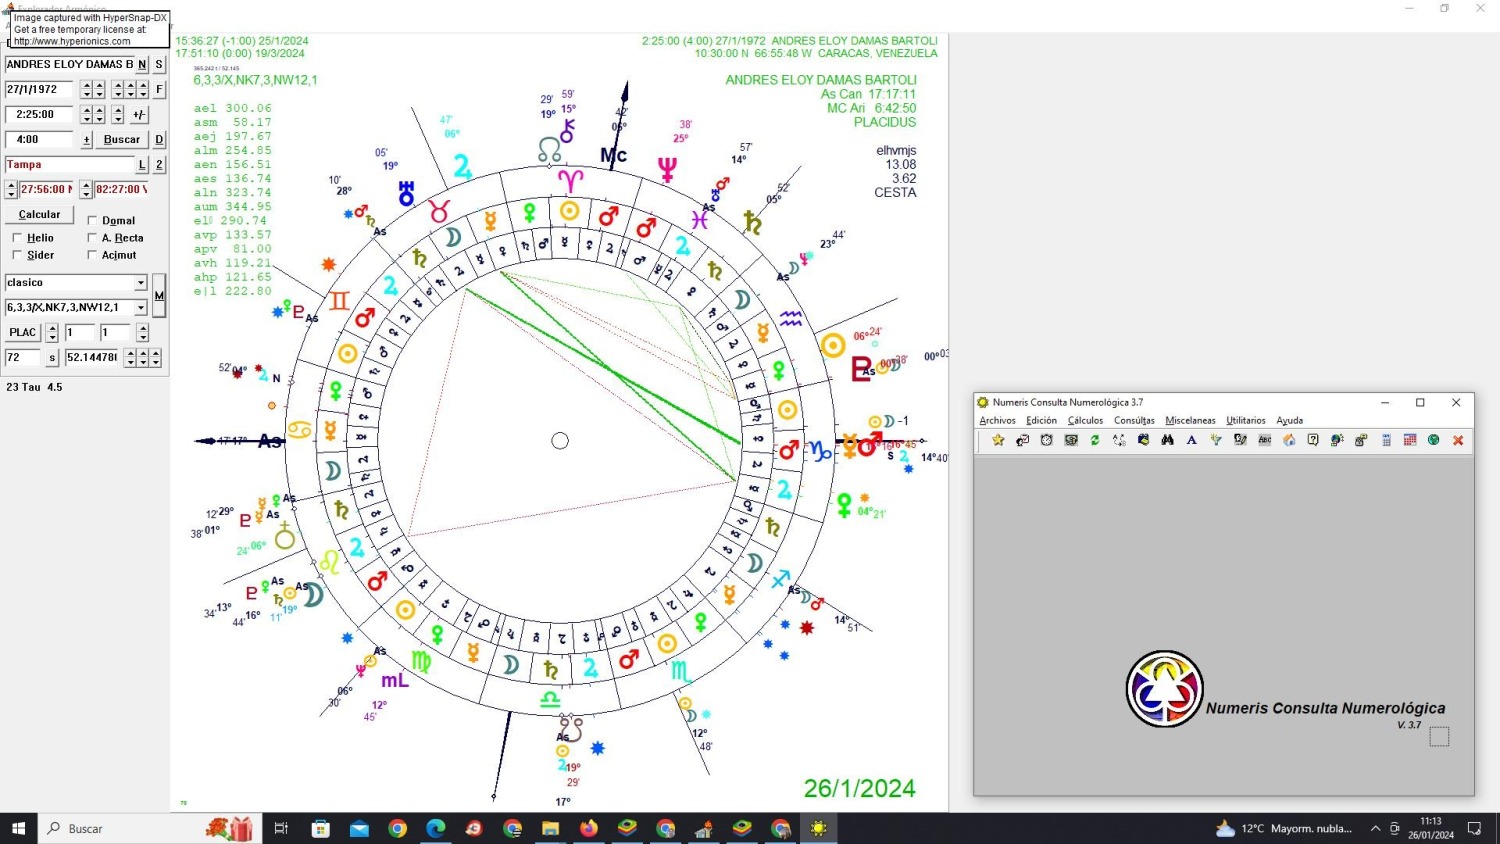Click the binoculars search icon
1500x844 pixels.
[x=1167, y=440]
